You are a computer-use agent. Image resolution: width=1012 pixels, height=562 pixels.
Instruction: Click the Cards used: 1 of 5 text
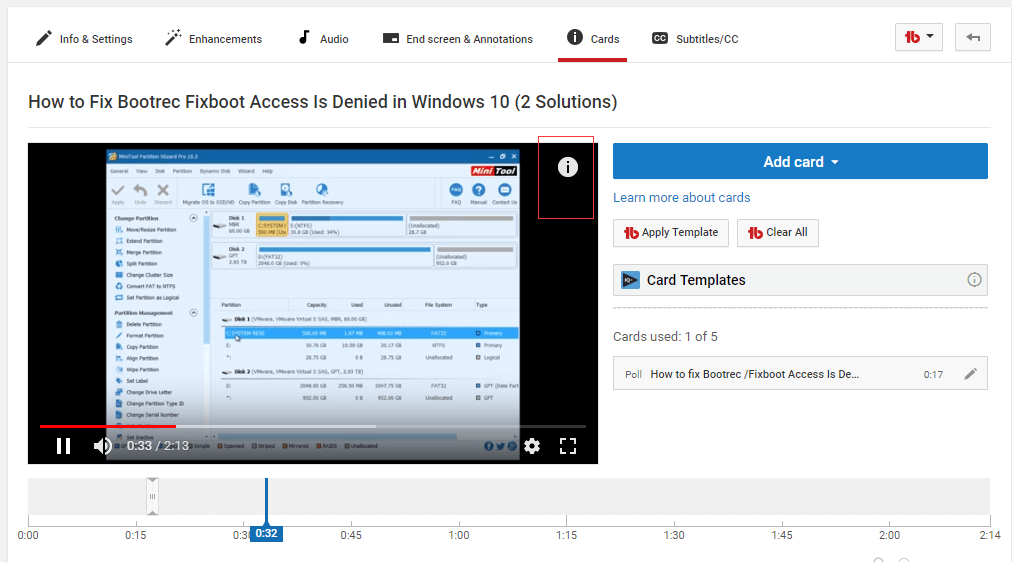[665, 337]
